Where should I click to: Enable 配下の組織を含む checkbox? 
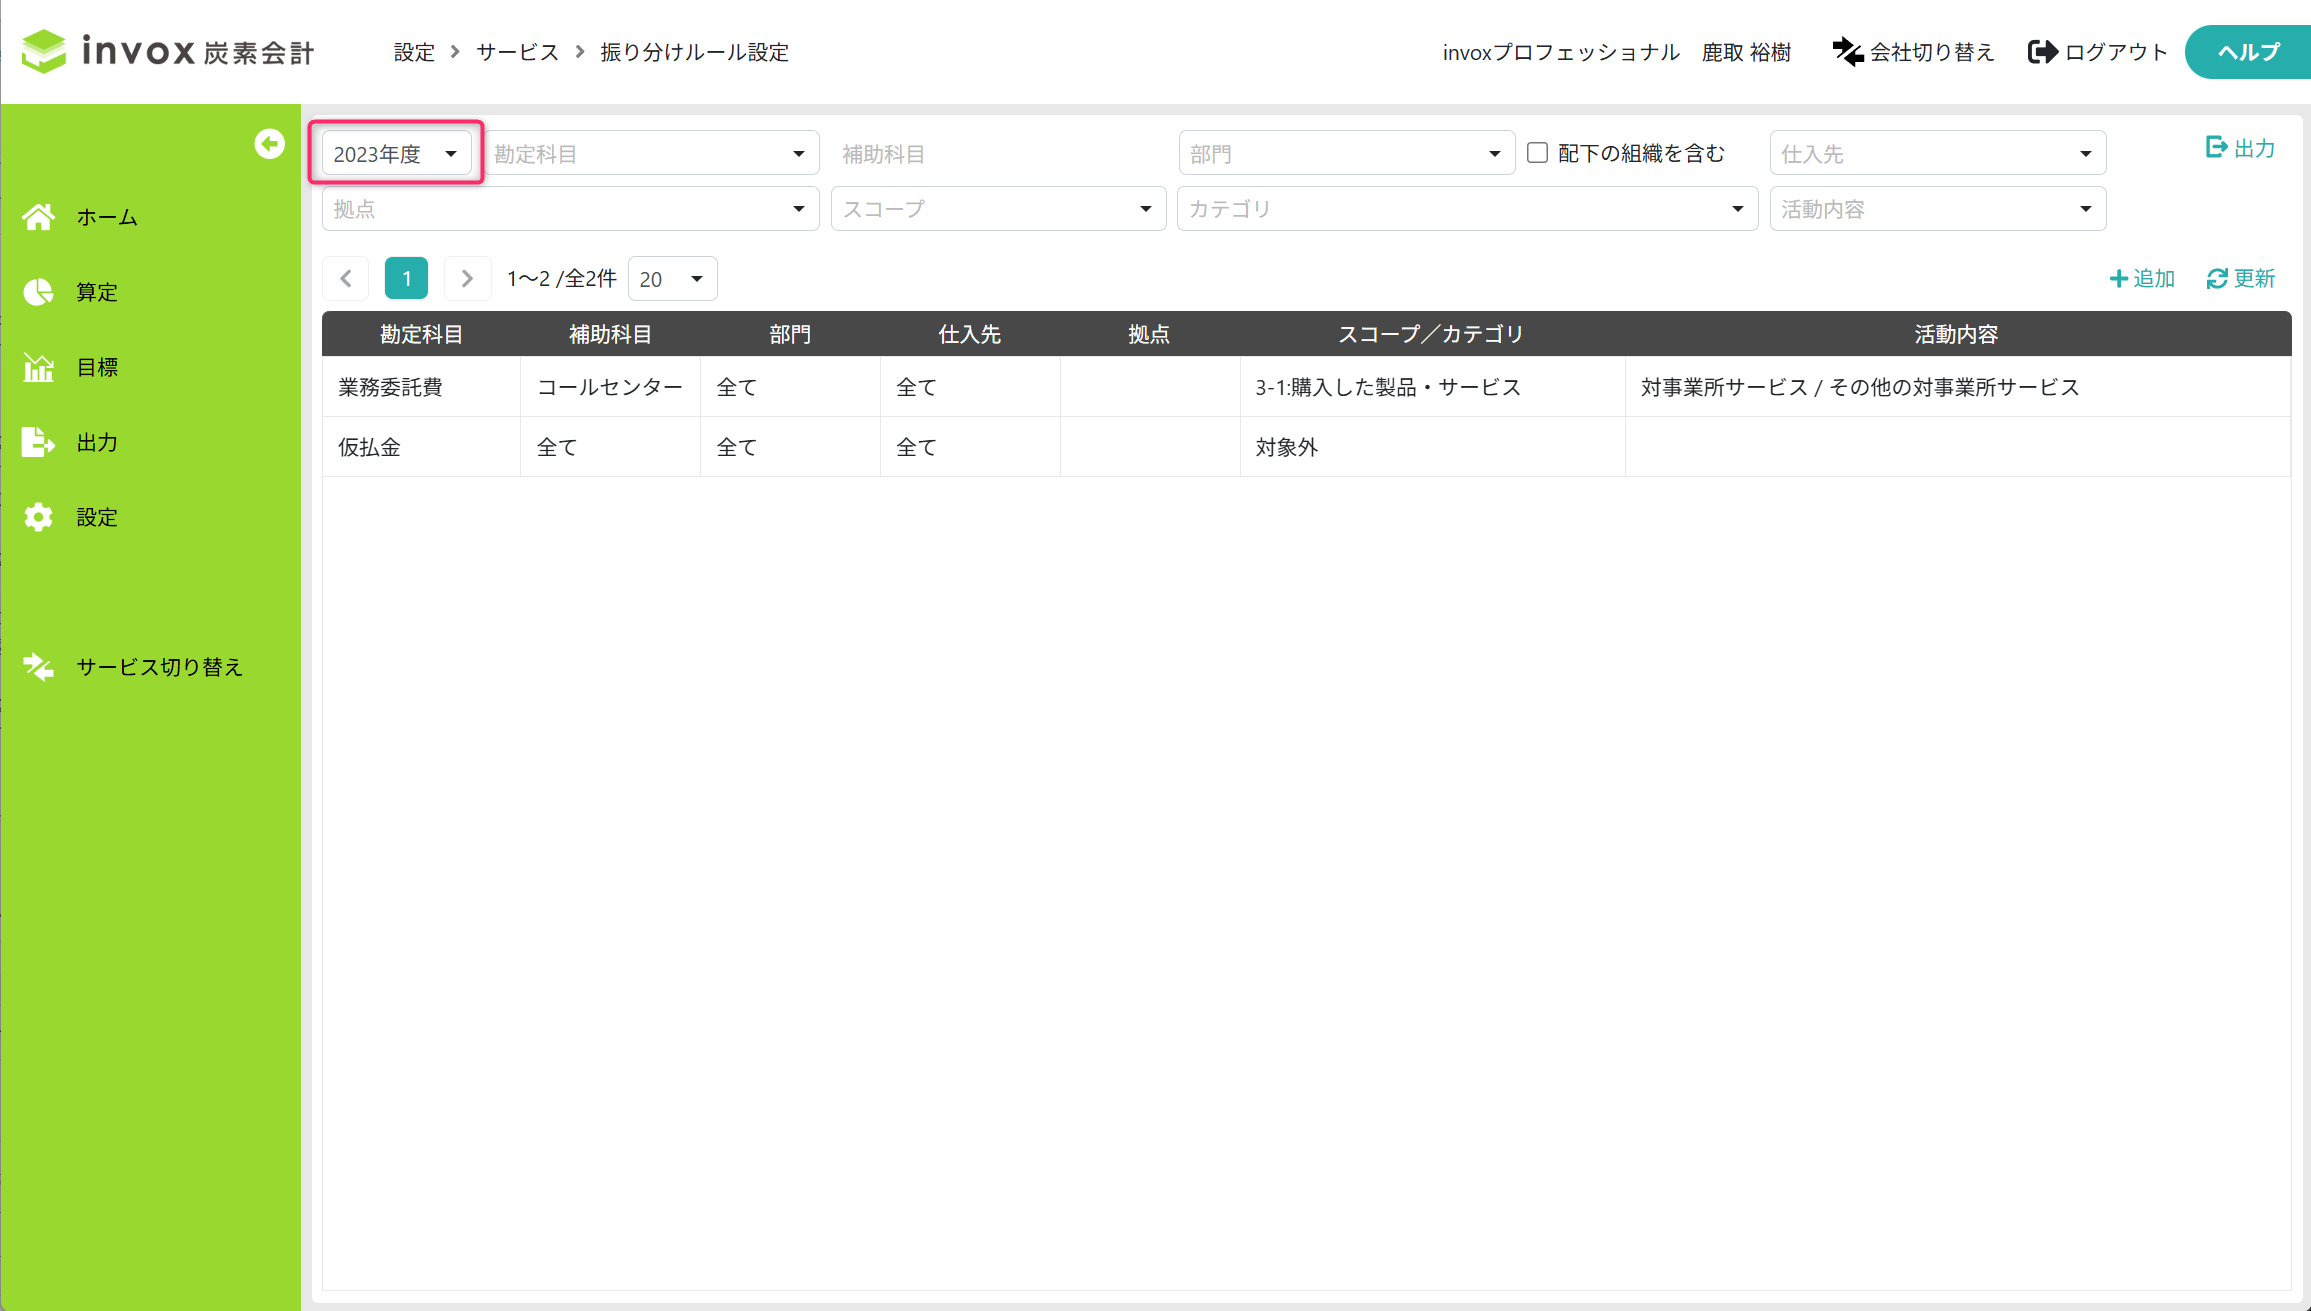pyautogui.click(x=1537, y=153)
